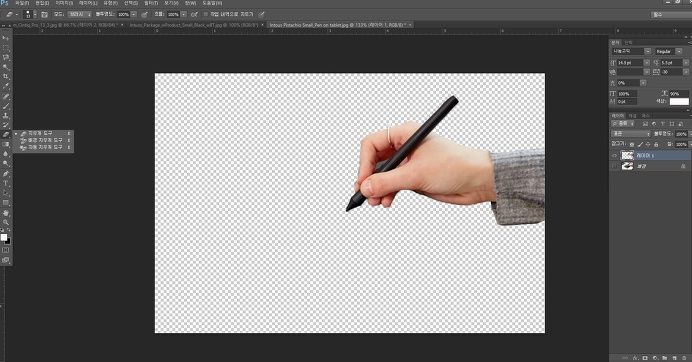This screenshot has width=692, height=362.
Task: Open the layer blend mode 표준 dropdown
Action: (631, 134)
